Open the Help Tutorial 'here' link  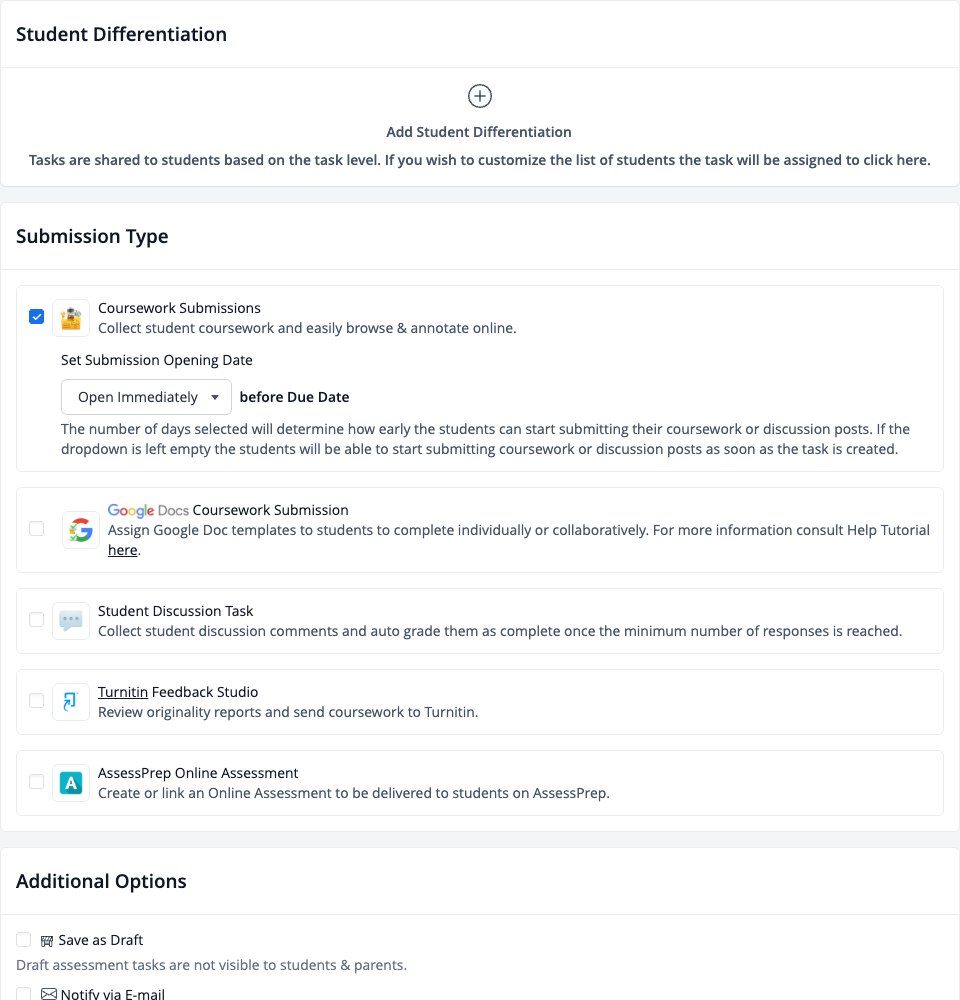click(x=122, y=550)
